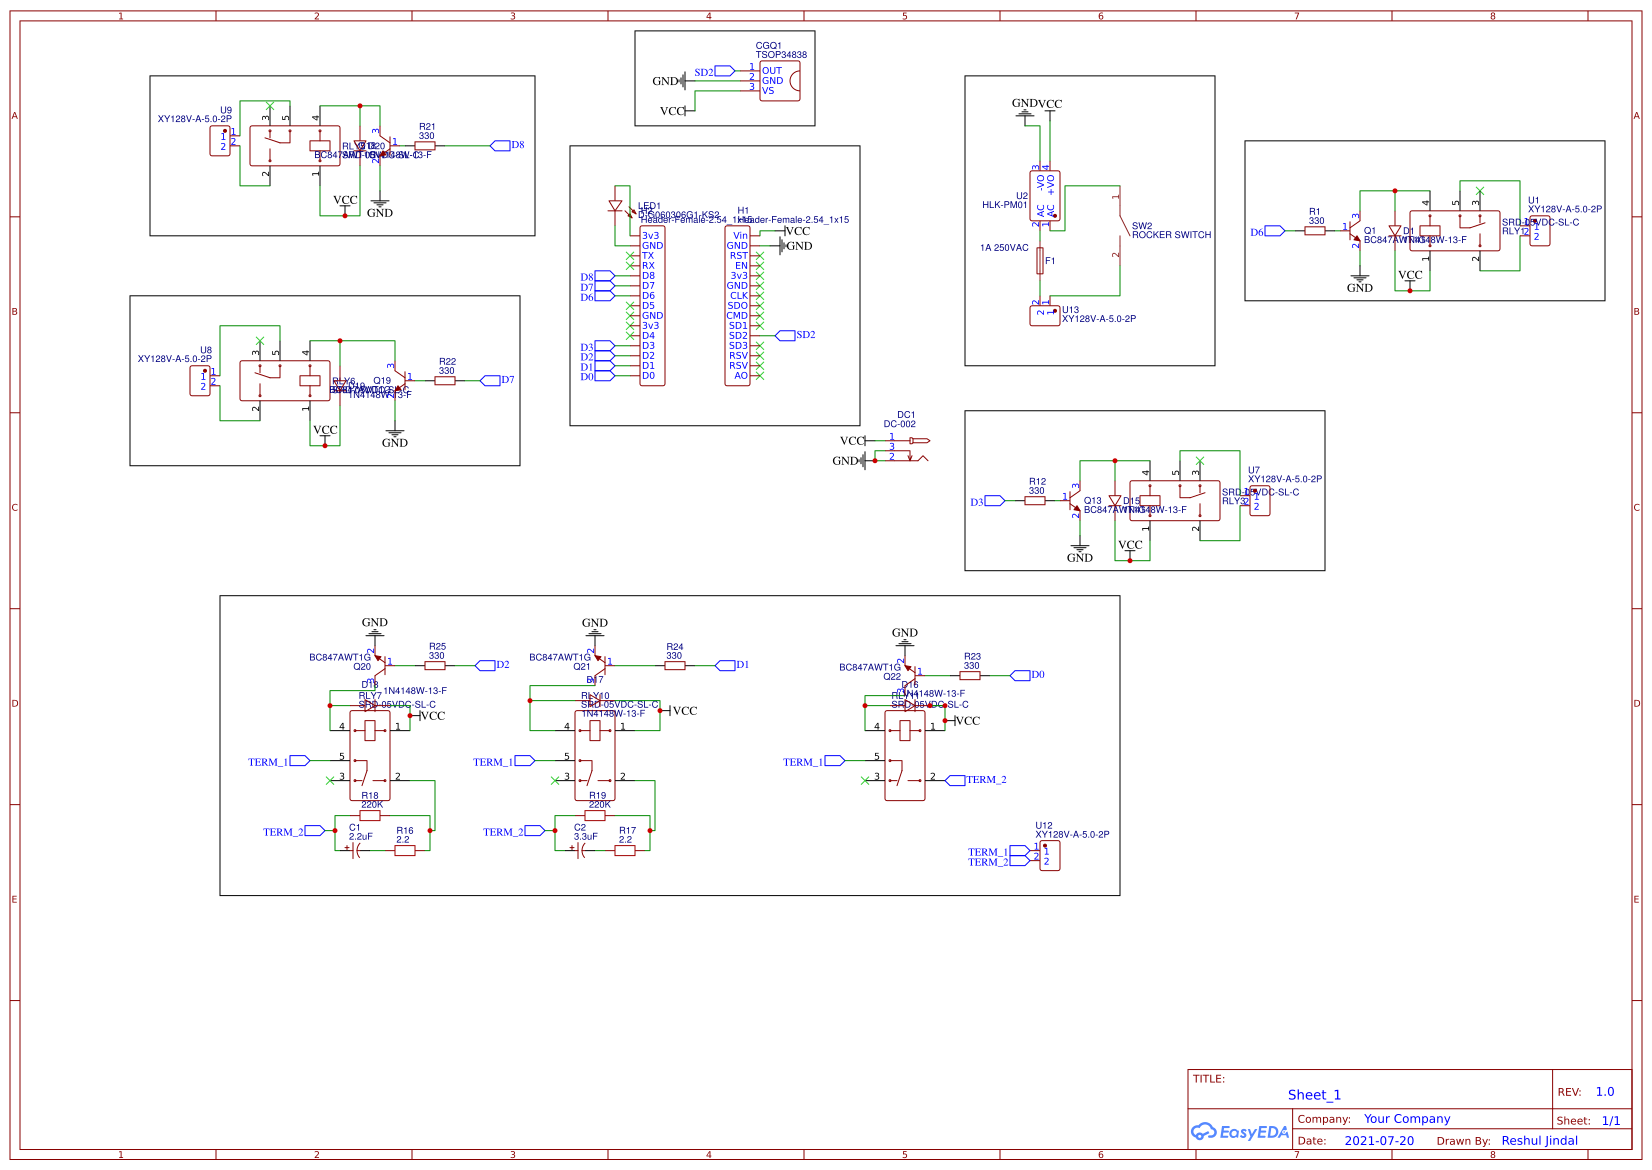The height and width of the screenshot is (1170, 1652).
Task: Click the GND power symbol above Q20
Action: [374, 632]
